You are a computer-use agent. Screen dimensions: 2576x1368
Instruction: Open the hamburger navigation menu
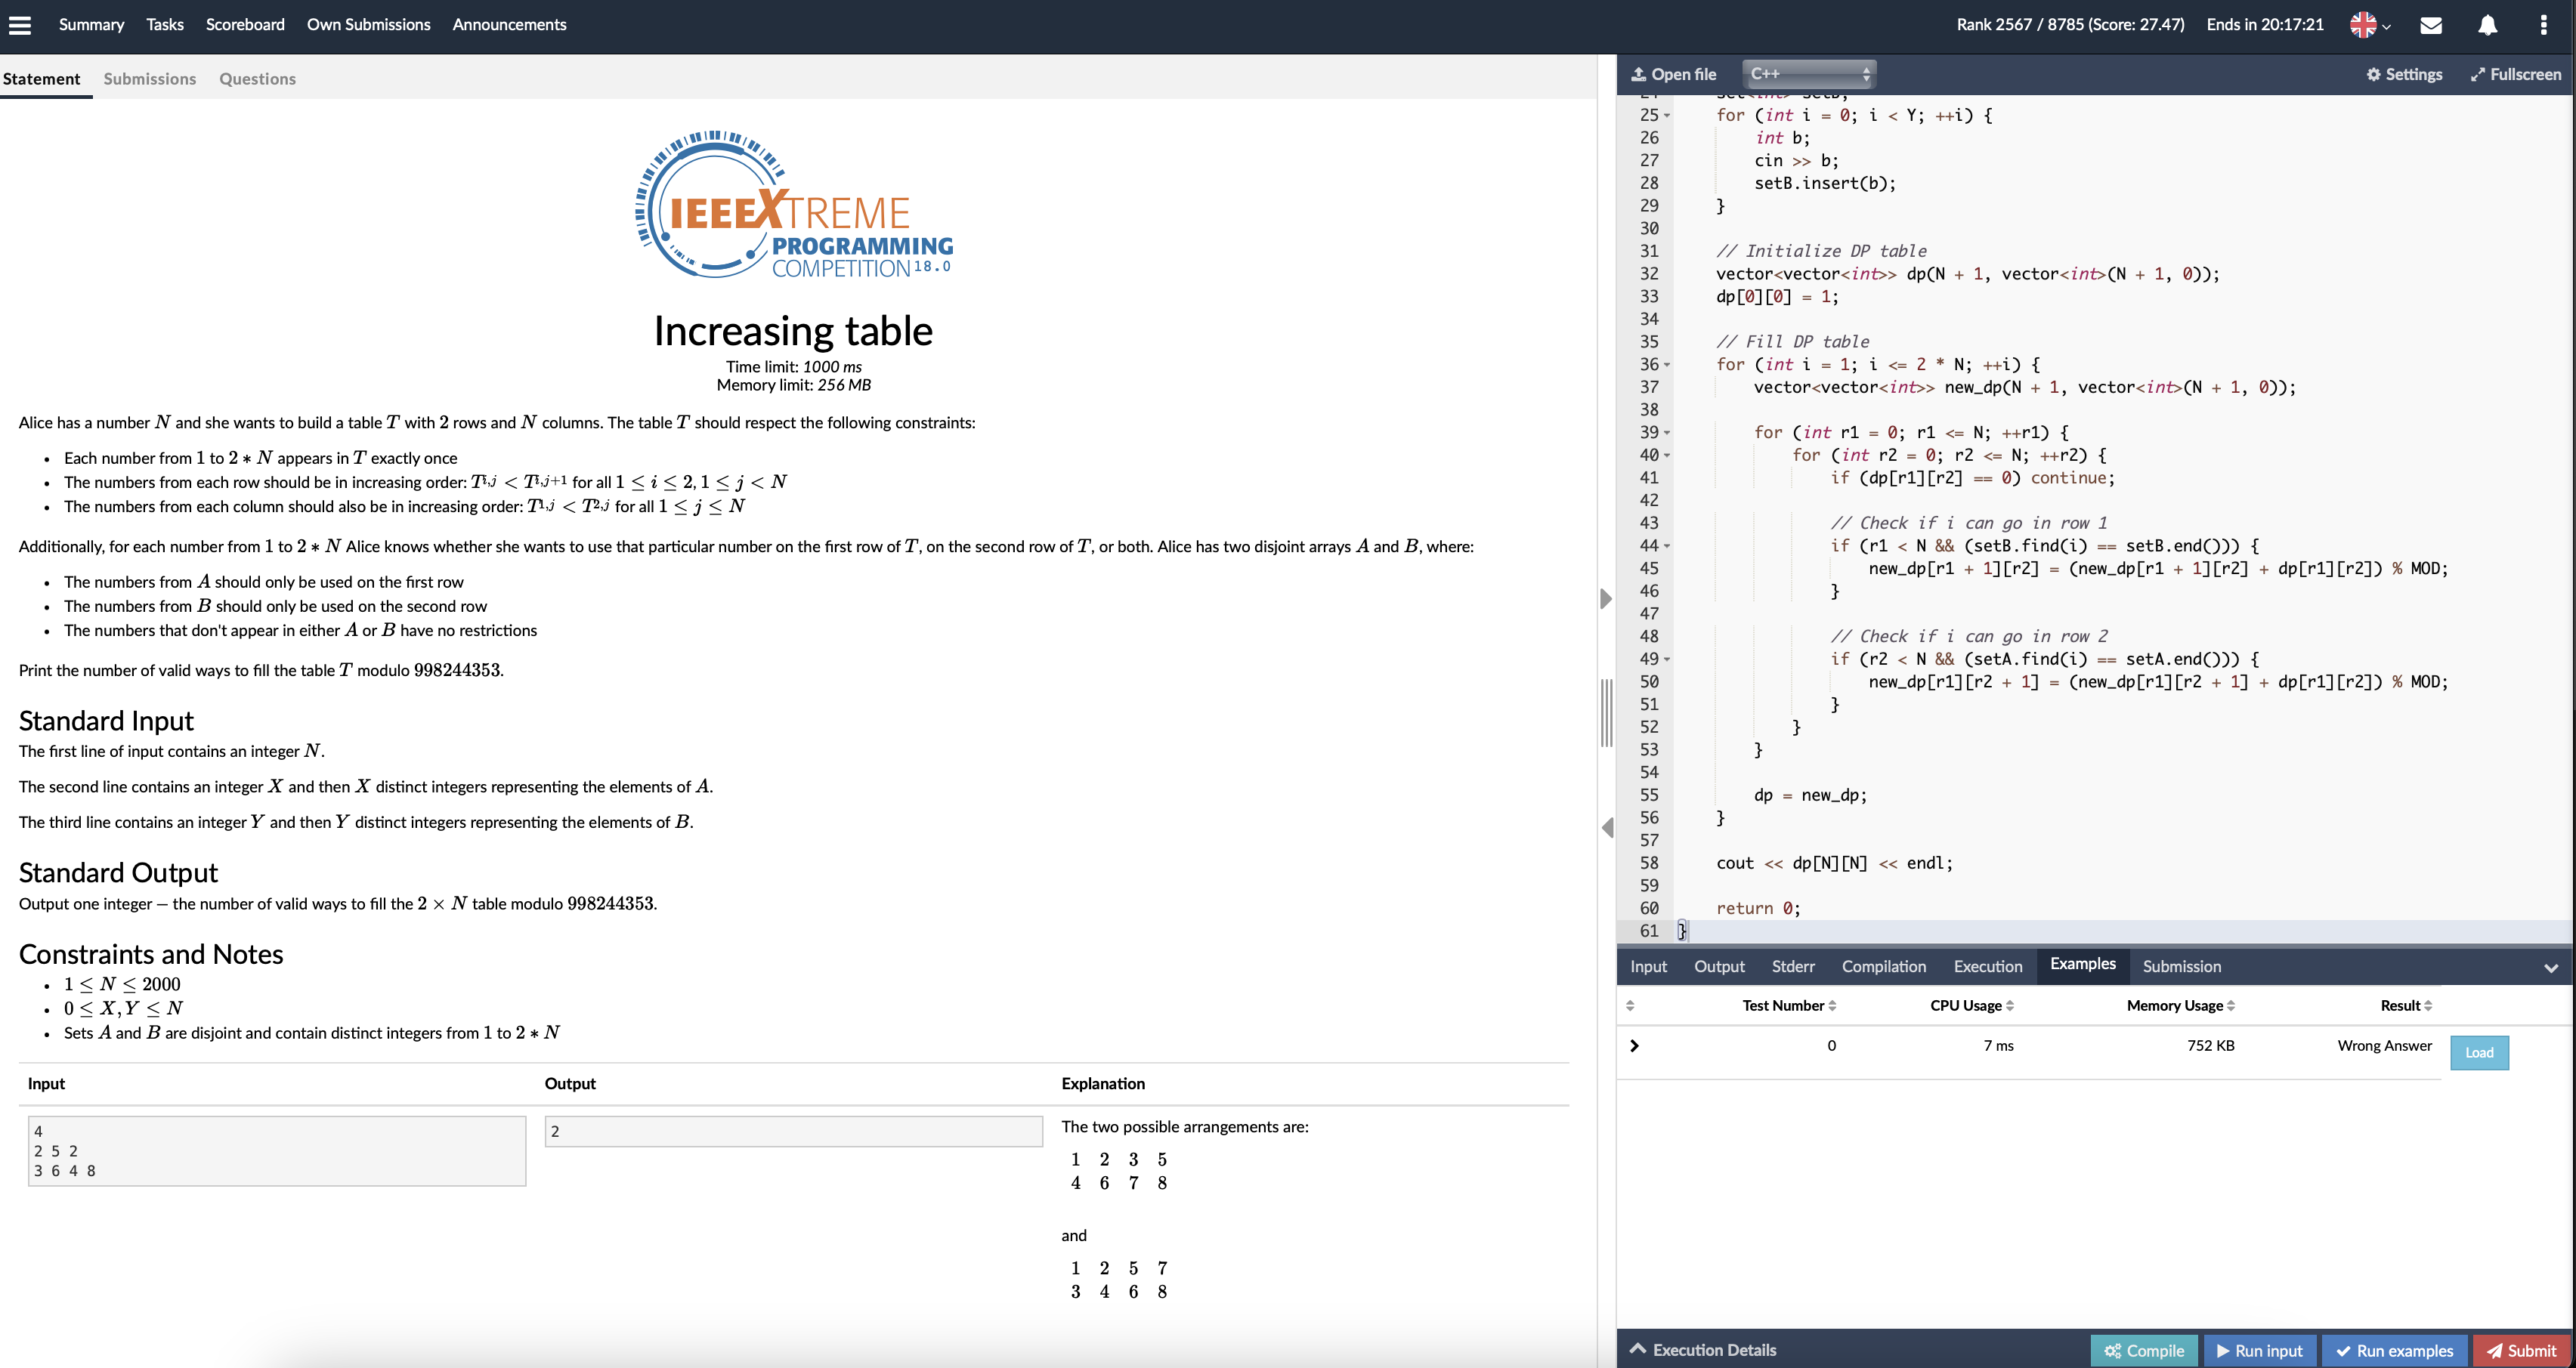pyautogui.click(x=20, y=25)
